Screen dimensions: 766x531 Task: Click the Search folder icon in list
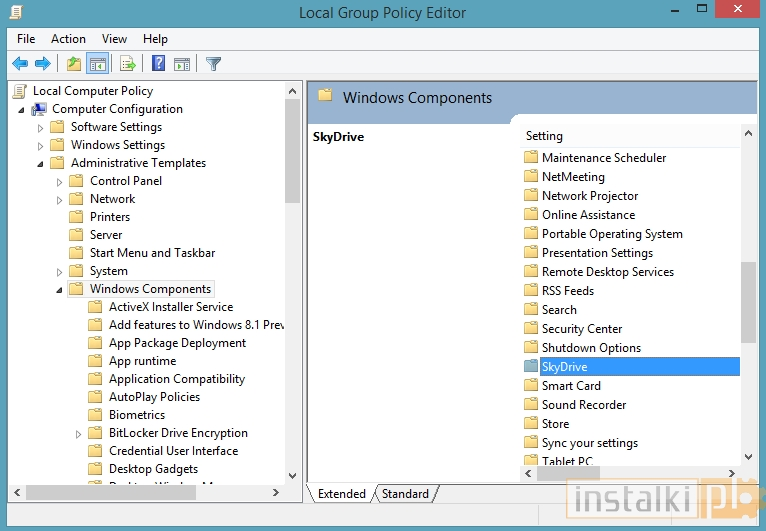click(531, 309)
